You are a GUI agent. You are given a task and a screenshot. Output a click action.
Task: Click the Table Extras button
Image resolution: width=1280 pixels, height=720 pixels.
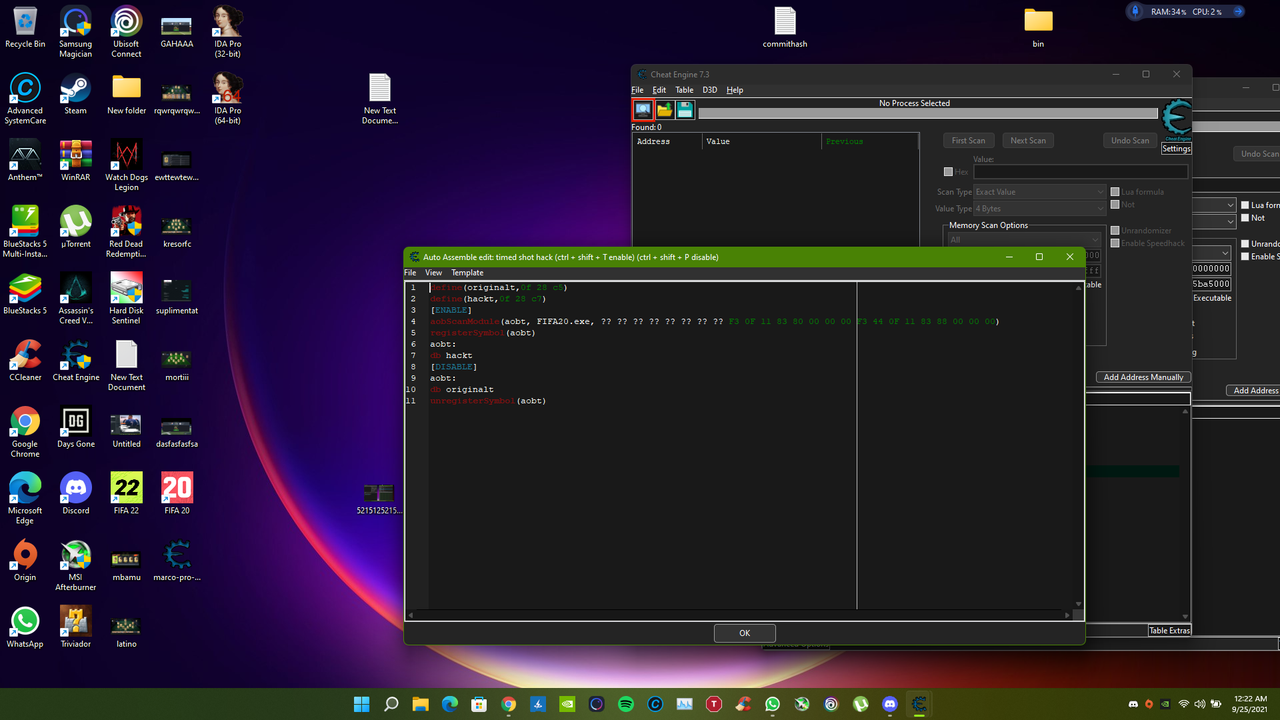pyautogui.click(x=1169, y=630)
